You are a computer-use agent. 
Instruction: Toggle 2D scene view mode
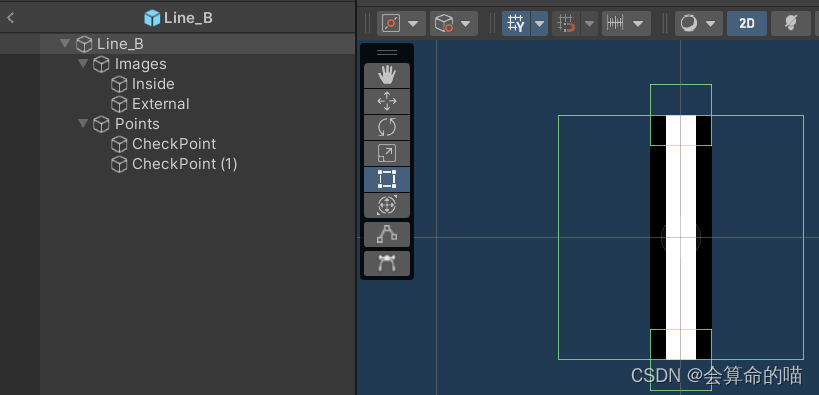tap(747, 24)
